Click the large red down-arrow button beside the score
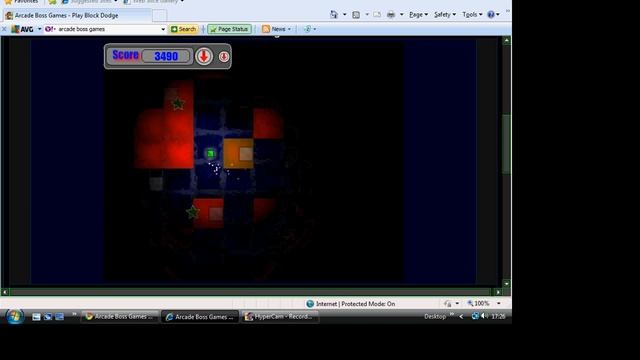640x360 pixels. coord(204,56)
